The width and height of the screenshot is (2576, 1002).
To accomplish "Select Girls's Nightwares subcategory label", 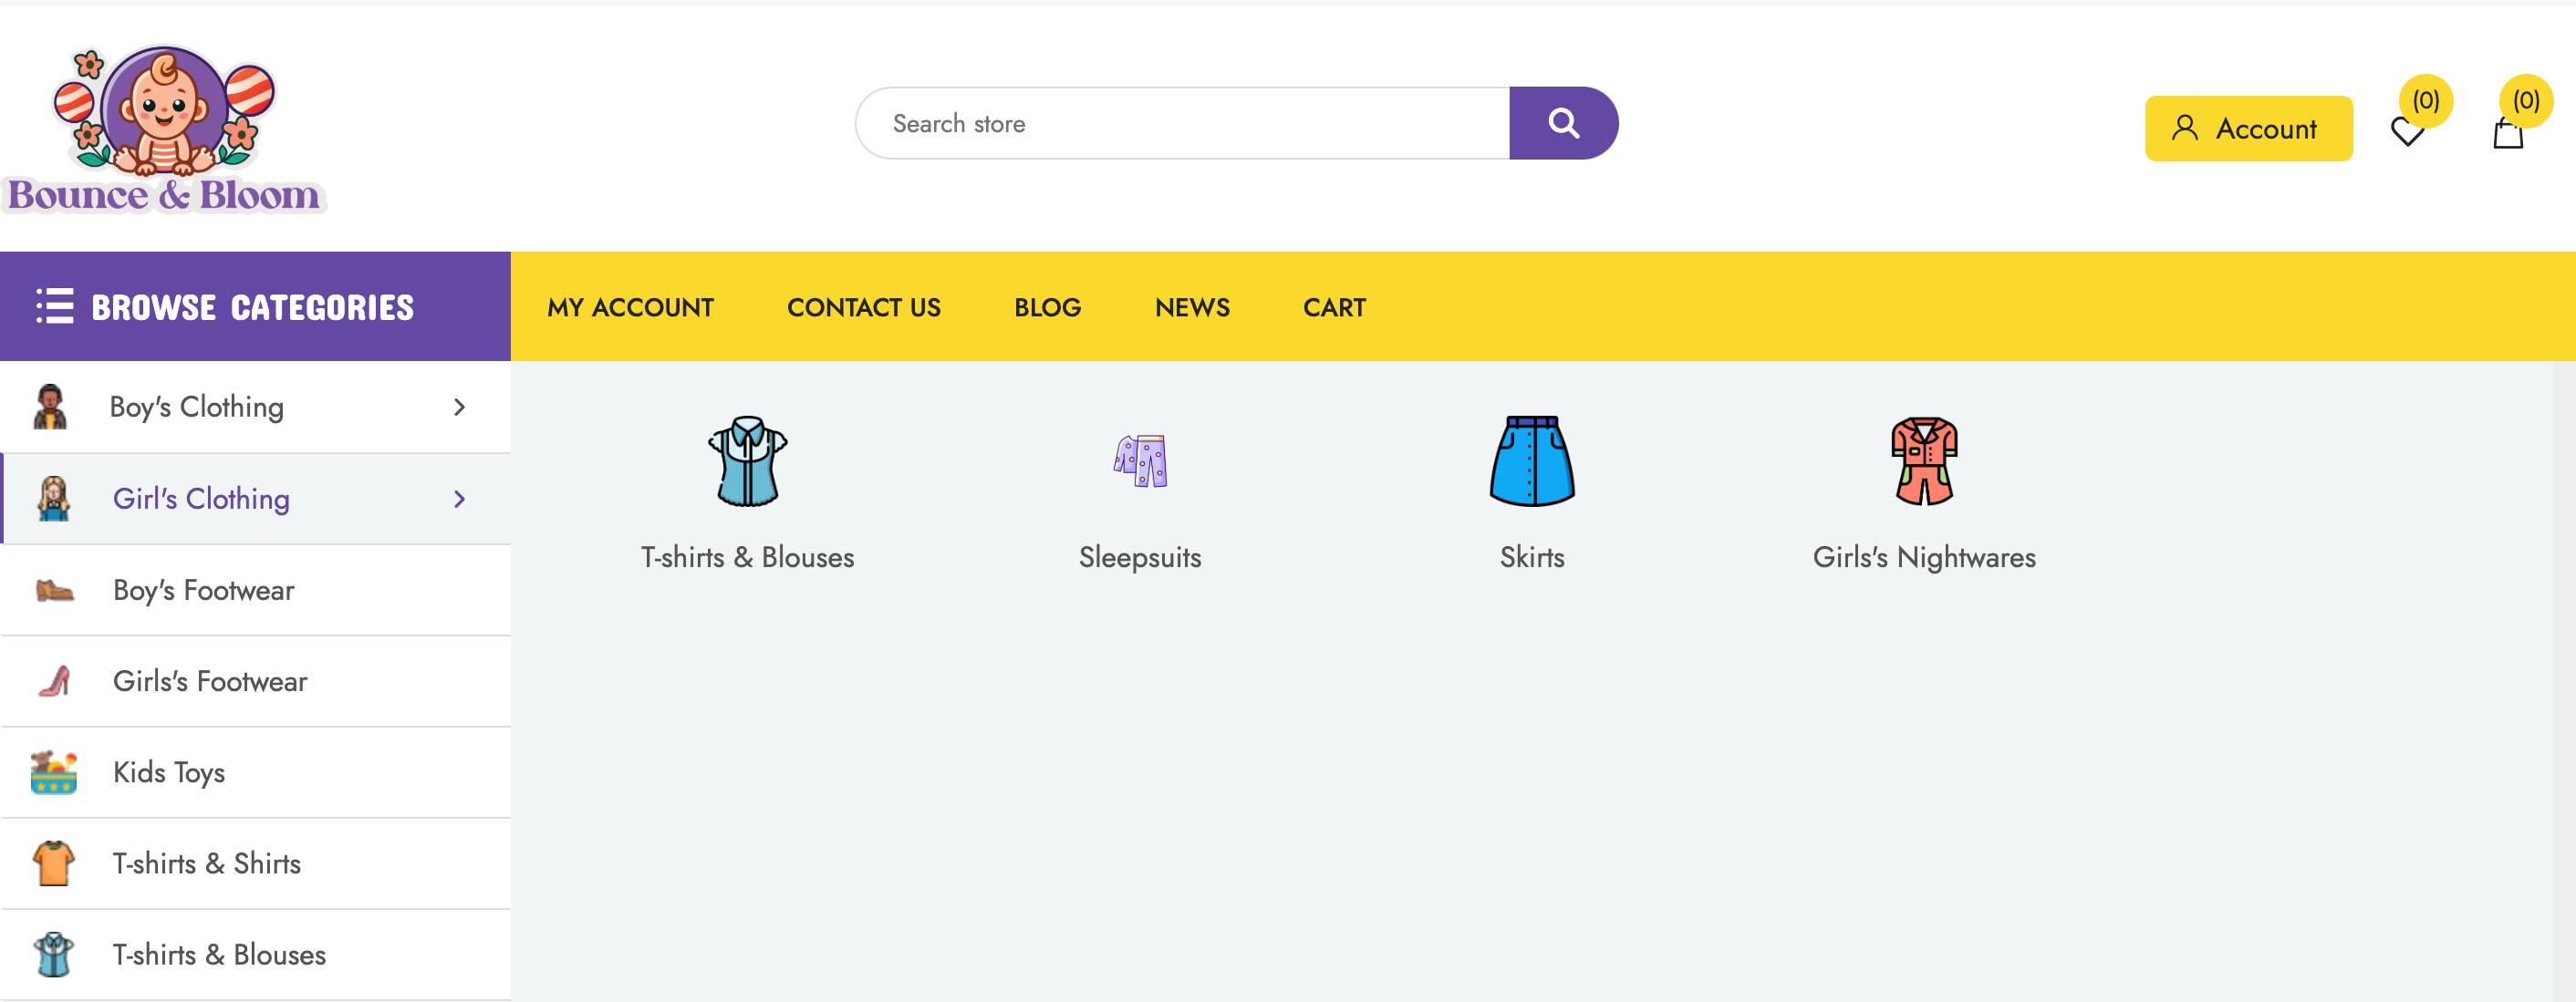I will 1924,557.
